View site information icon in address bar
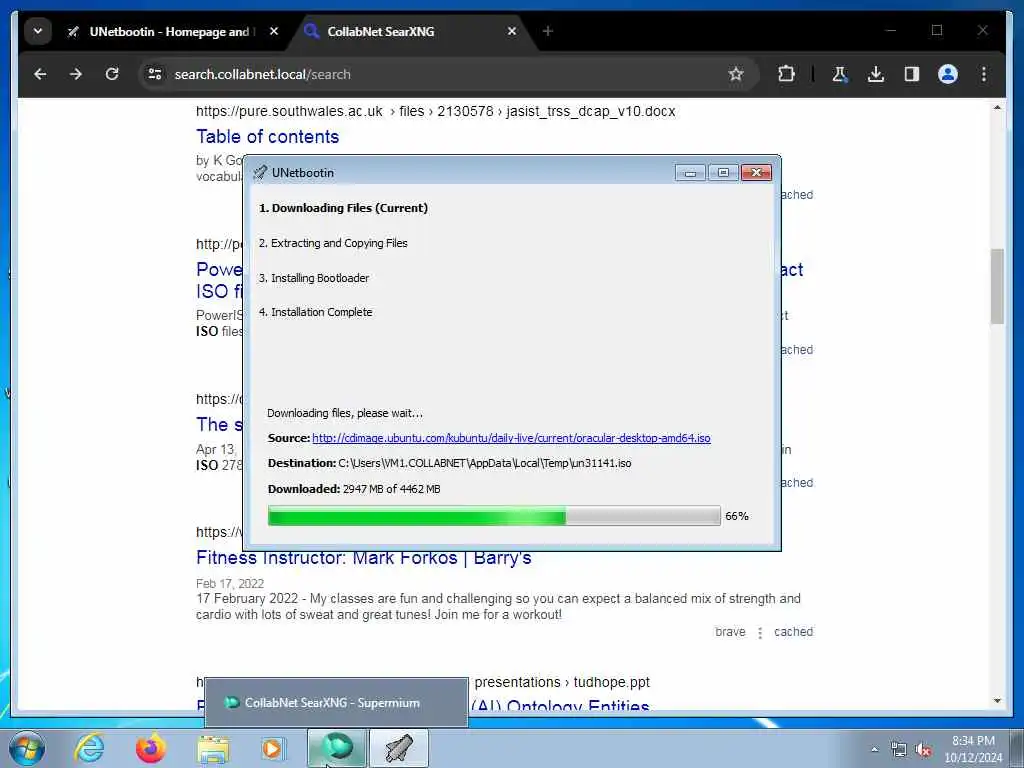The height and width of the screenshot is (768, 1024). 155,74
